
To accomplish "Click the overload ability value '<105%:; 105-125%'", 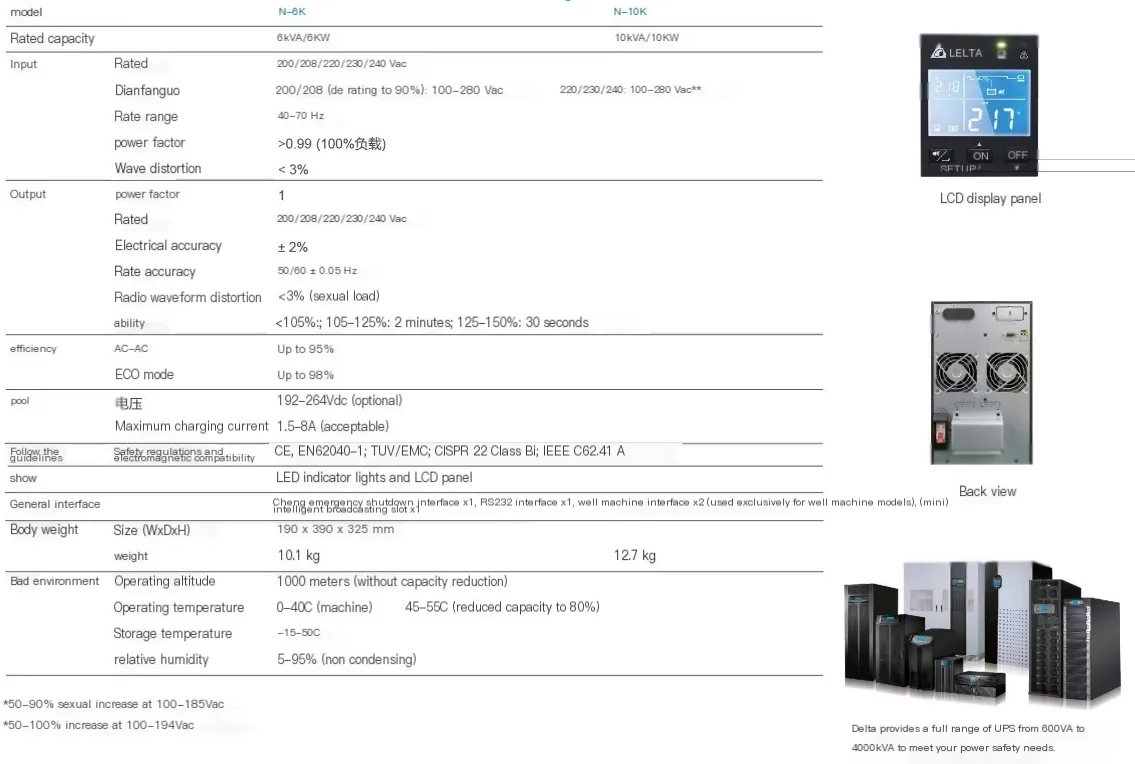I will (x=431, y=322).
